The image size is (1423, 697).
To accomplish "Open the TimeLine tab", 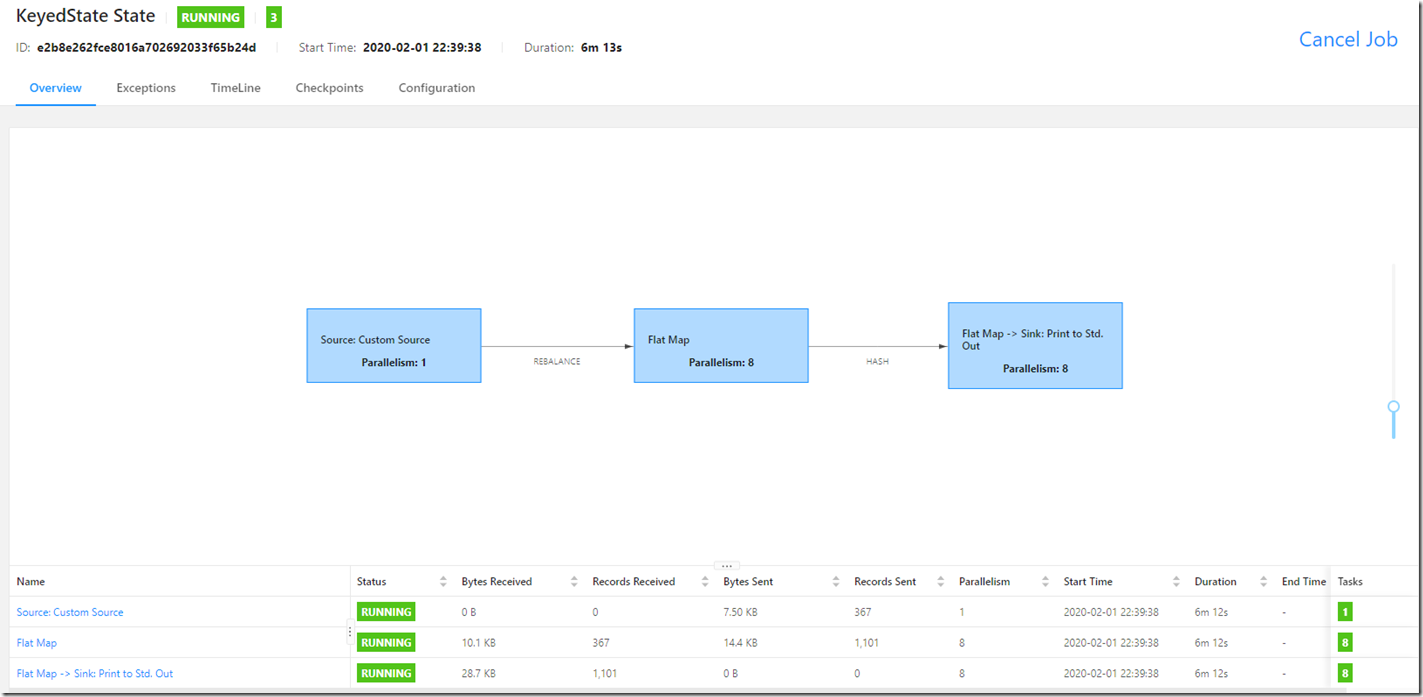I will [235, 88].
